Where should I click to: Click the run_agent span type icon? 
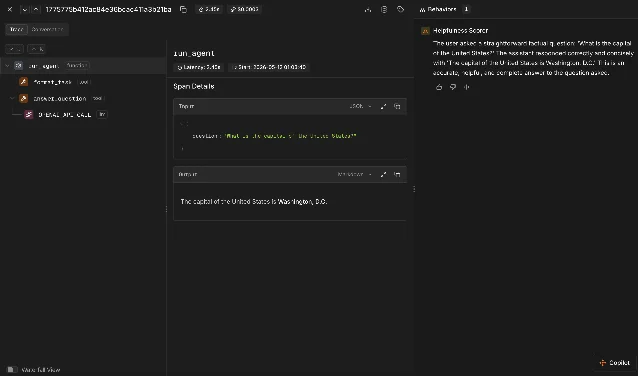(18, 66)
